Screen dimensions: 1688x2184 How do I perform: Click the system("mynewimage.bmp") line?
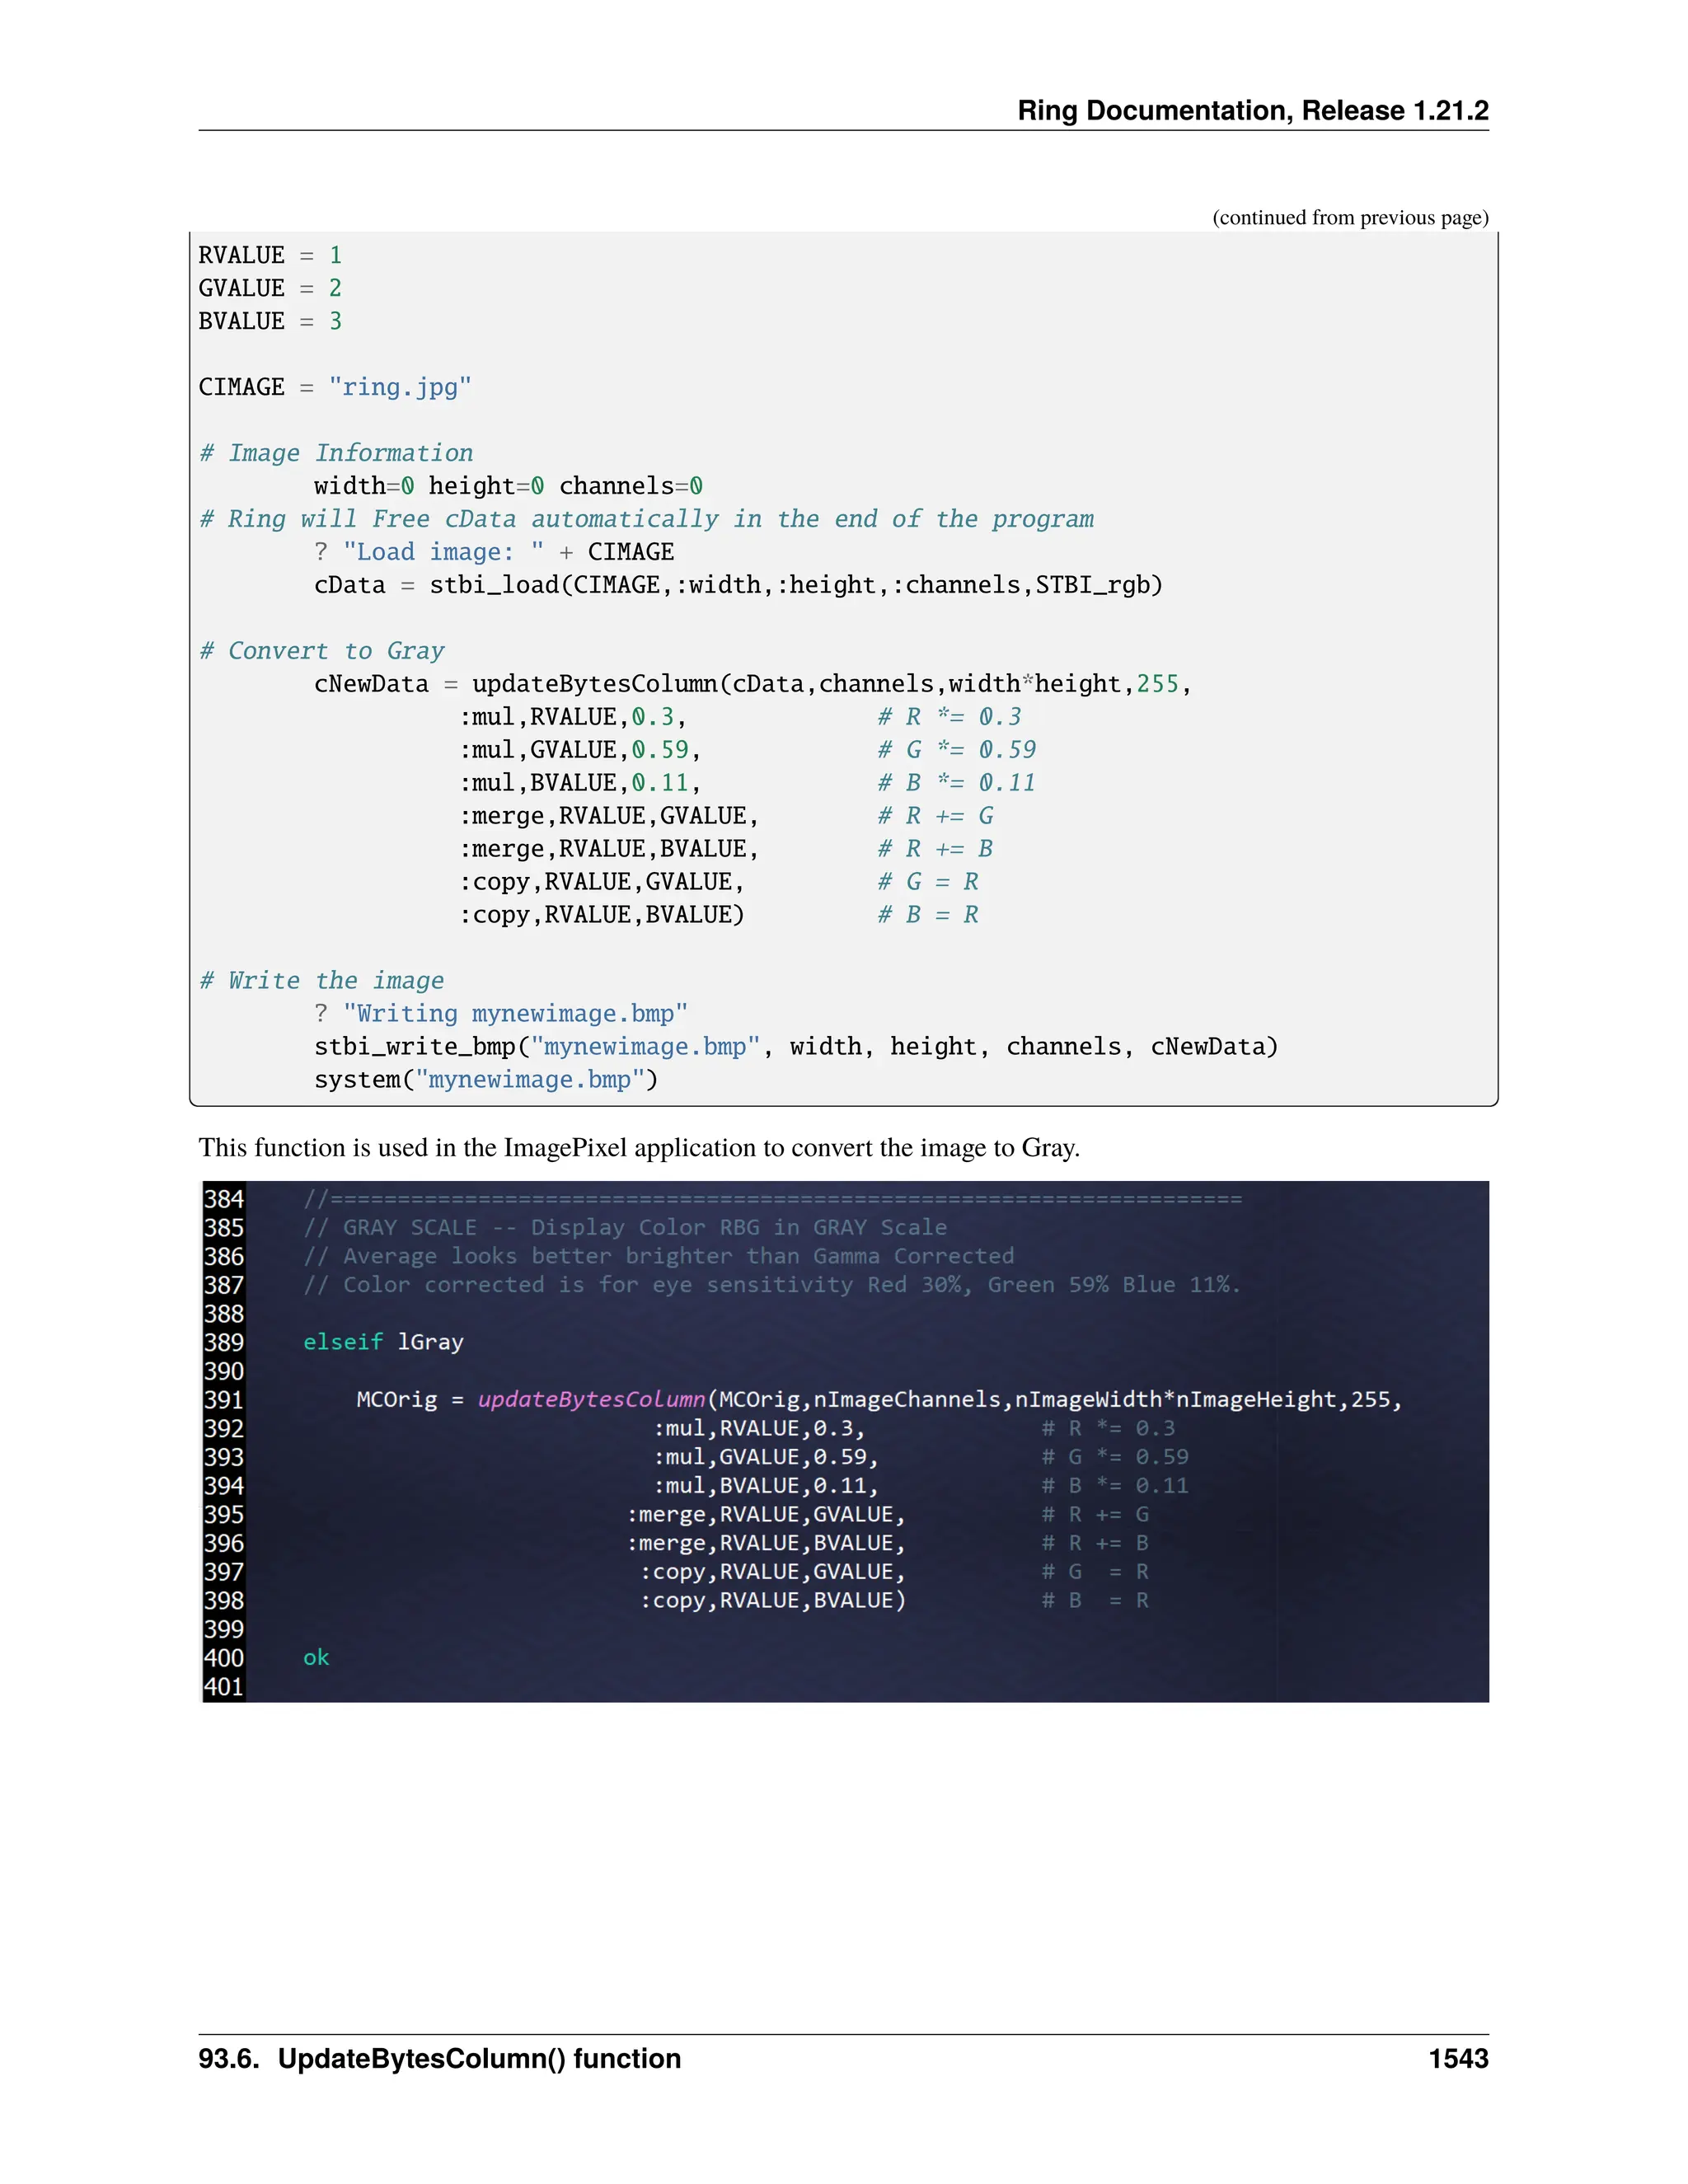486,1080
